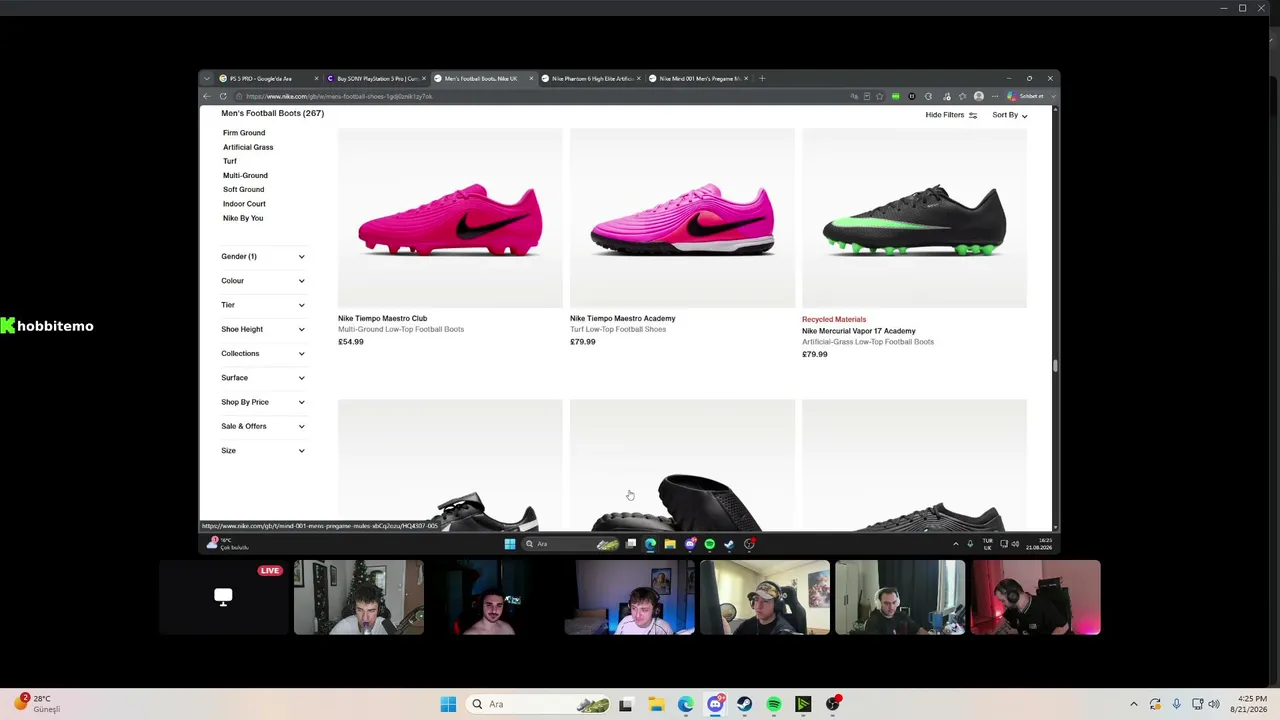Expand the Sale & Offers filter
Viewport: 1280px width, 720px height.
pos(263,426)
